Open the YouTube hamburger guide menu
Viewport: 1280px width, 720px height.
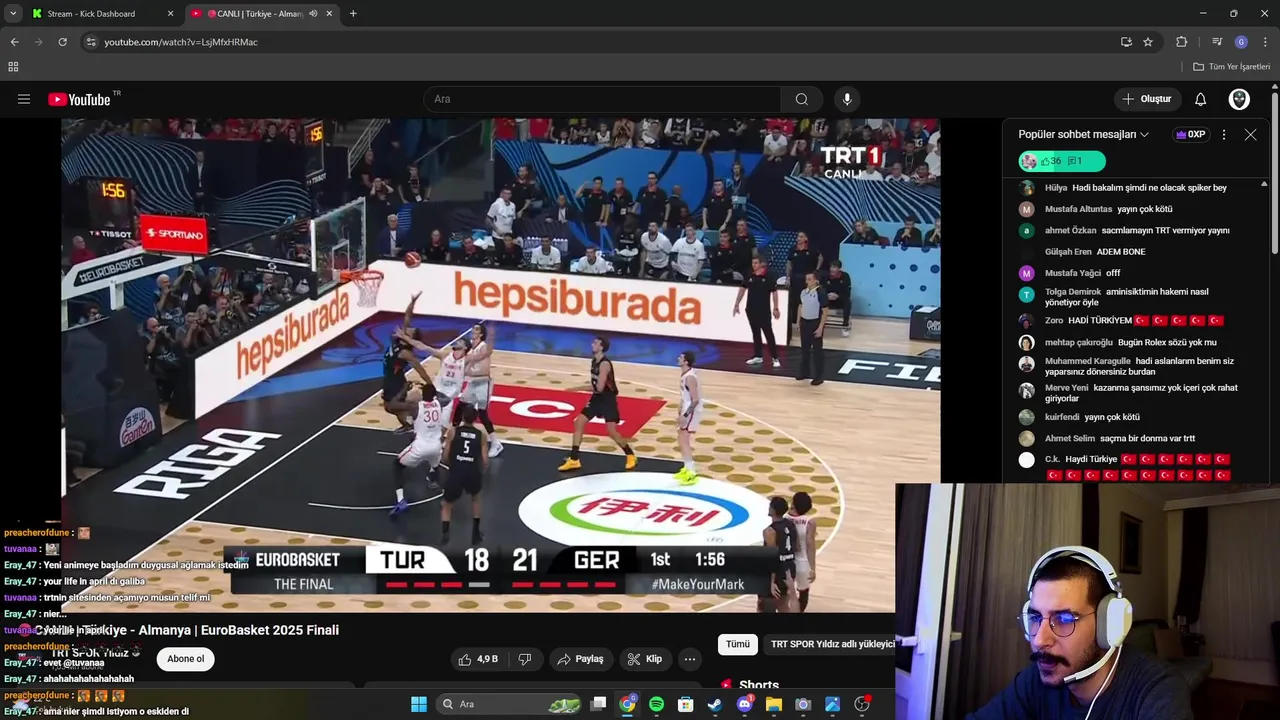pyautogui.click(x=24, y=99)
